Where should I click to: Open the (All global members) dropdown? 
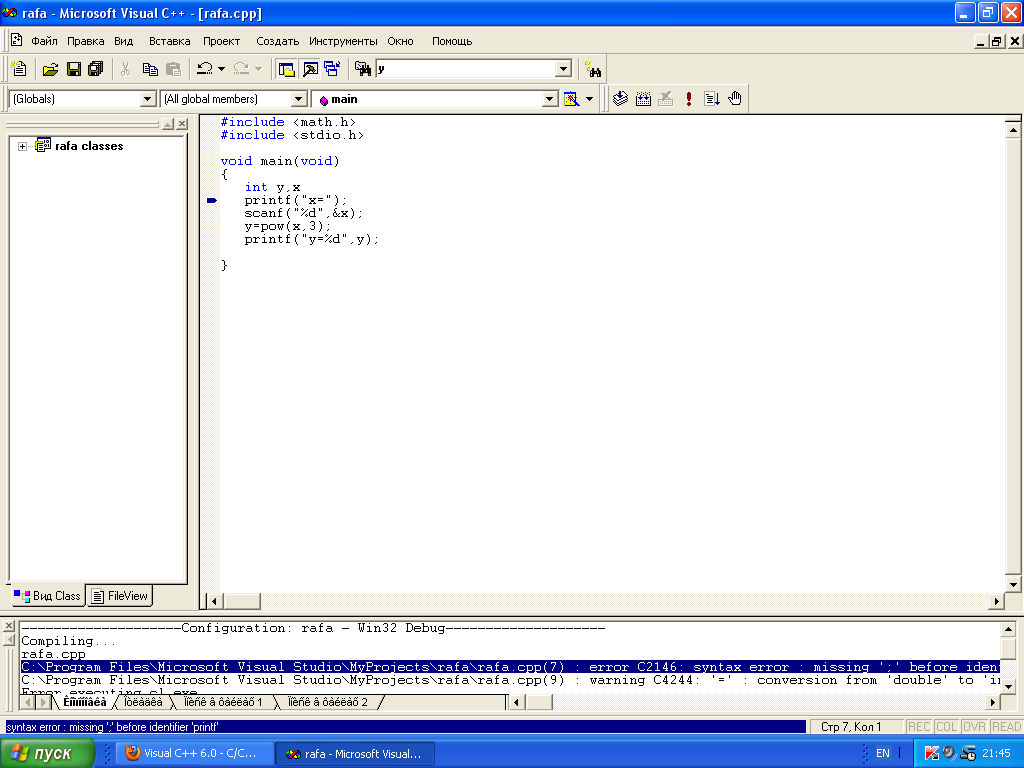[x=298, y=99]
